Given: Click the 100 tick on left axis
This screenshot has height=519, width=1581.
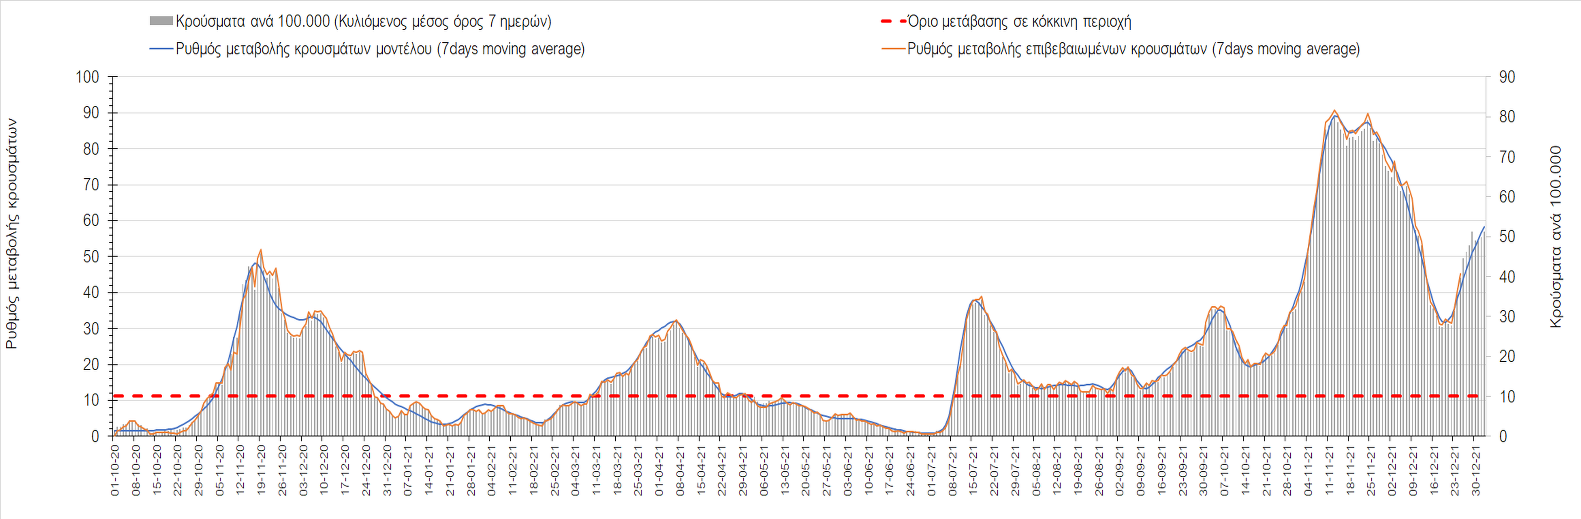Looking at the screenshot, I should point(88,77).
